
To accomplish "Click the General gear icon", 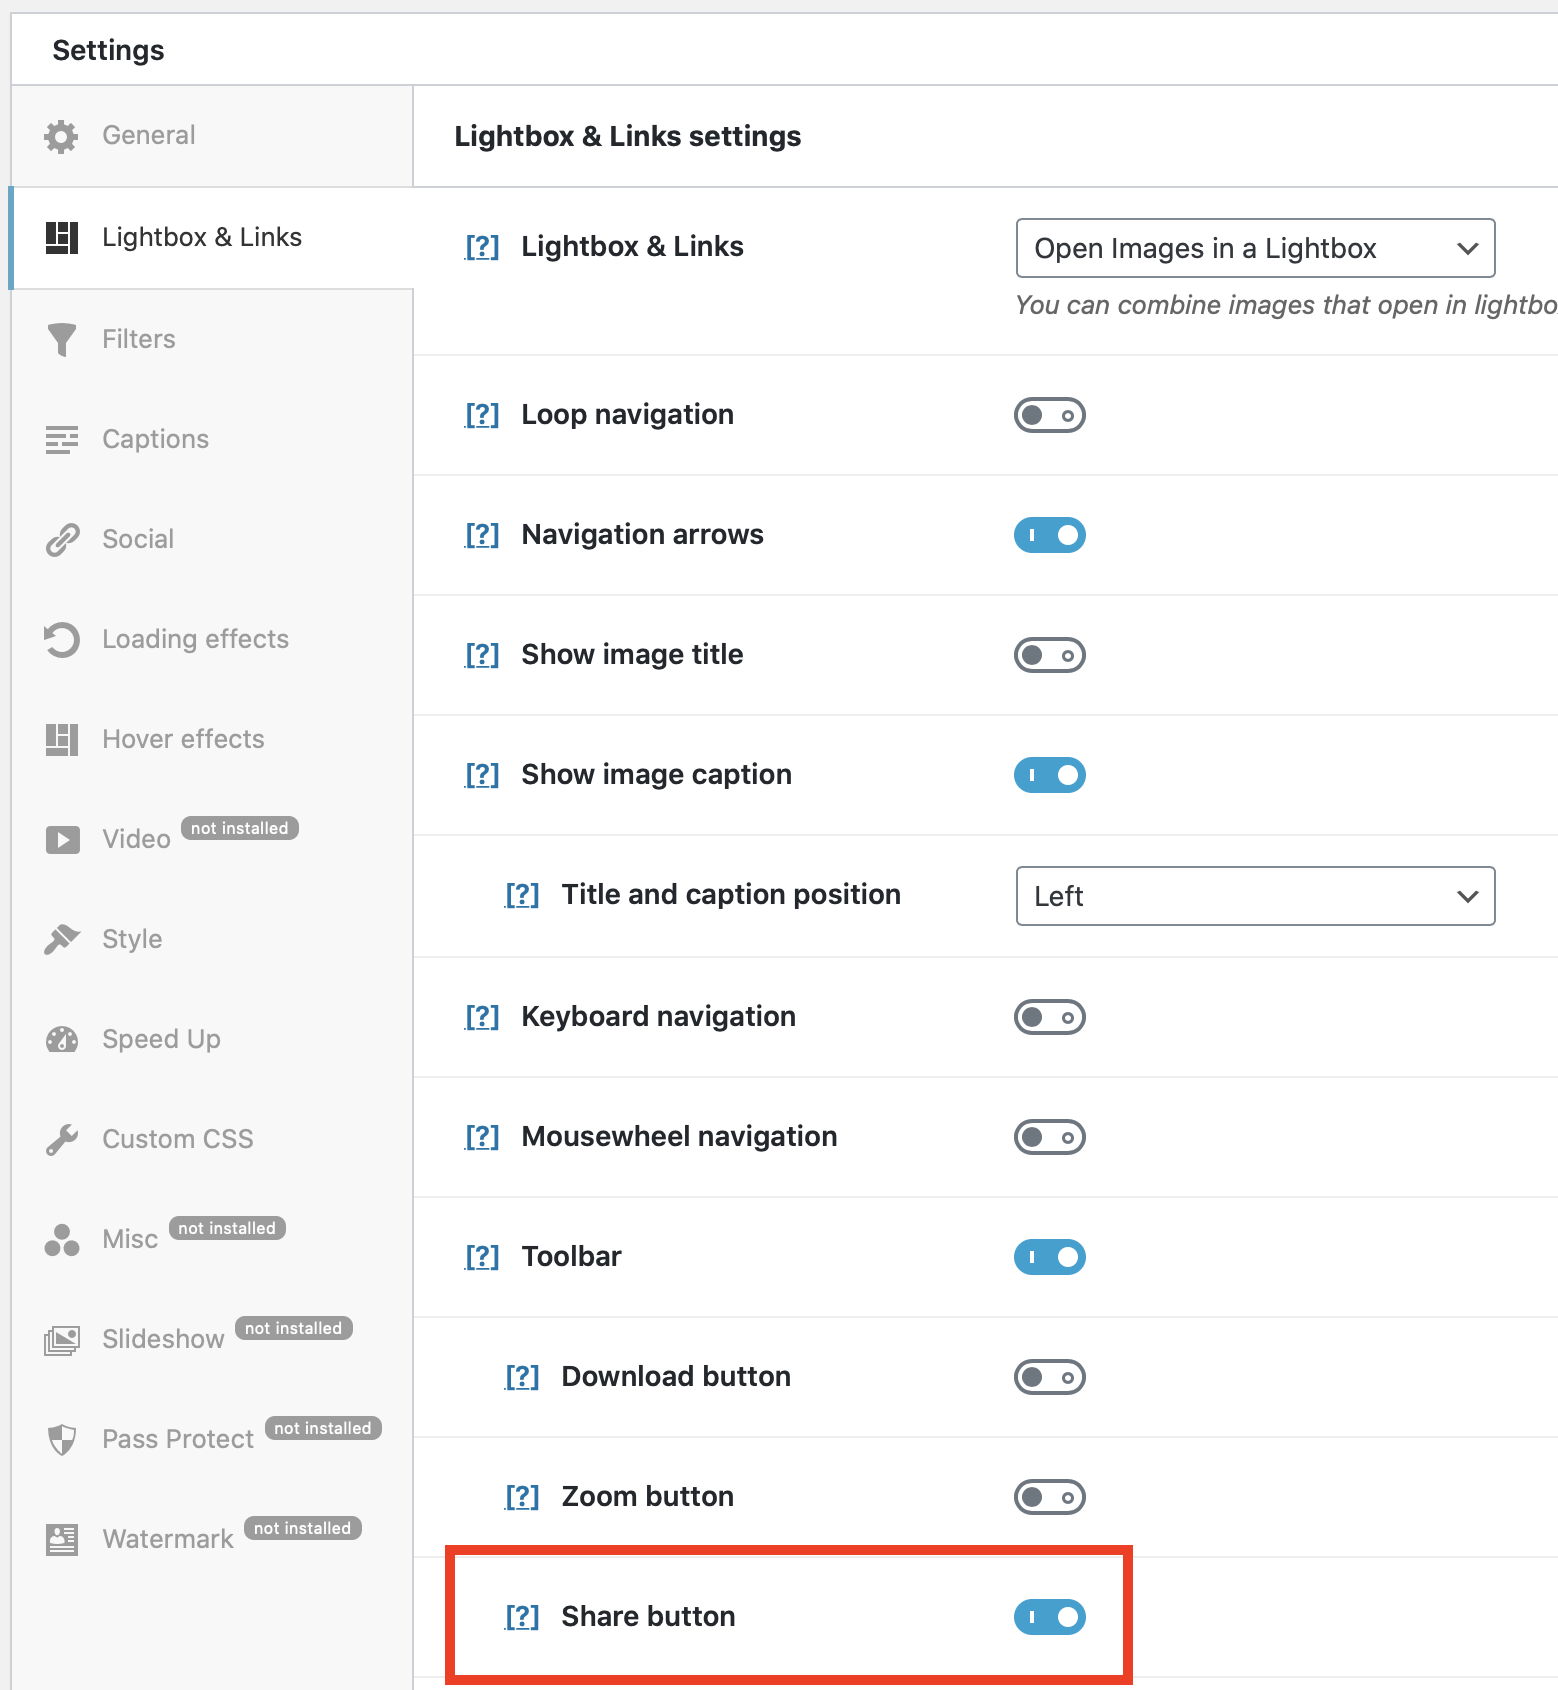I will tap(61, 136).
